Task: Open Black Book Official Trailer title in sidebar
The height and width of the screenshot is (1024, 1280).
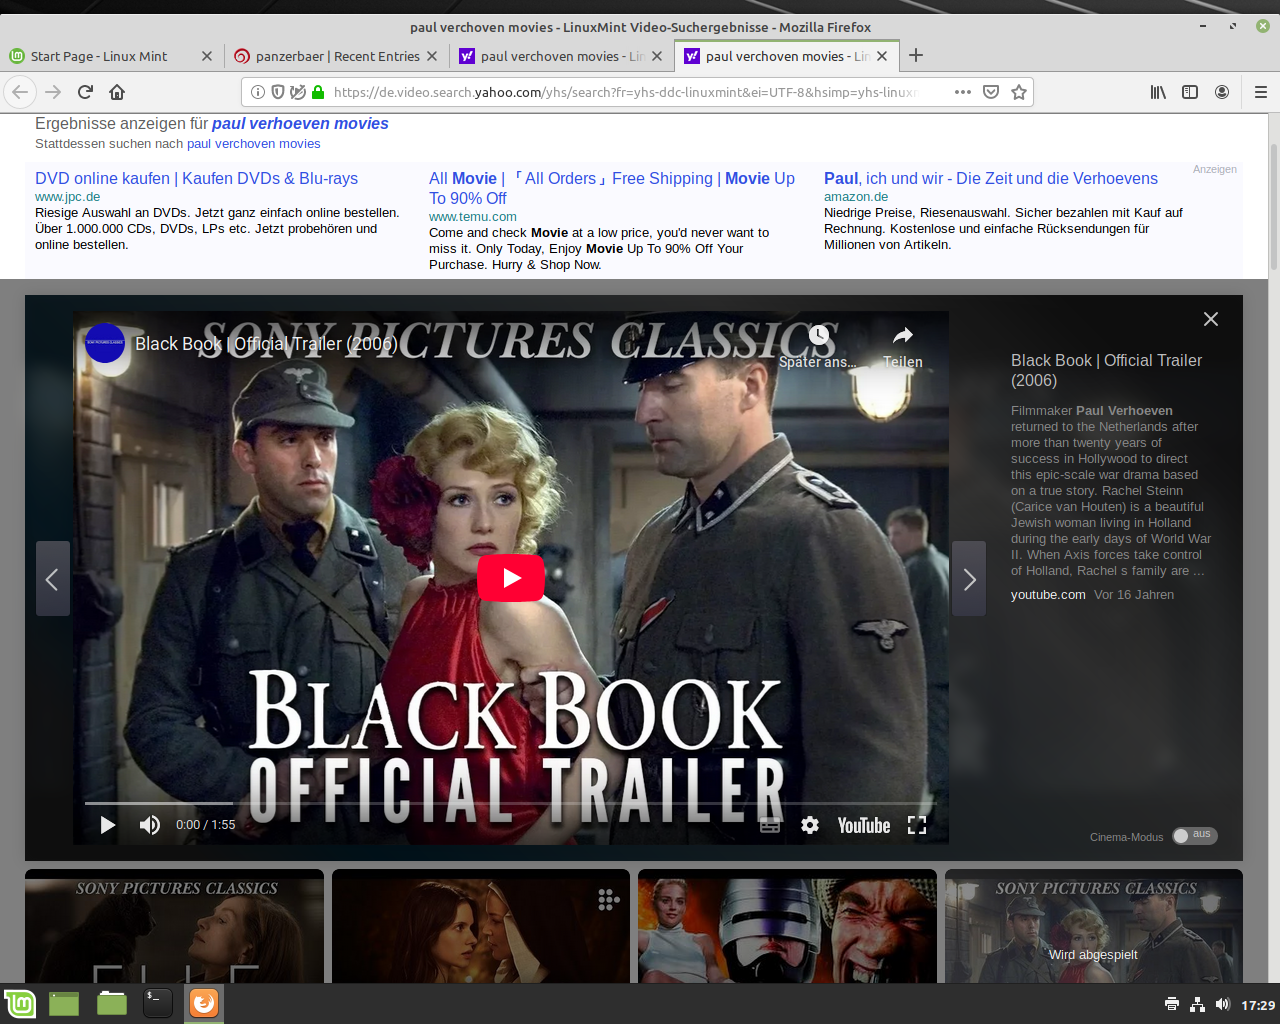Action: [x=1106, y=370]
